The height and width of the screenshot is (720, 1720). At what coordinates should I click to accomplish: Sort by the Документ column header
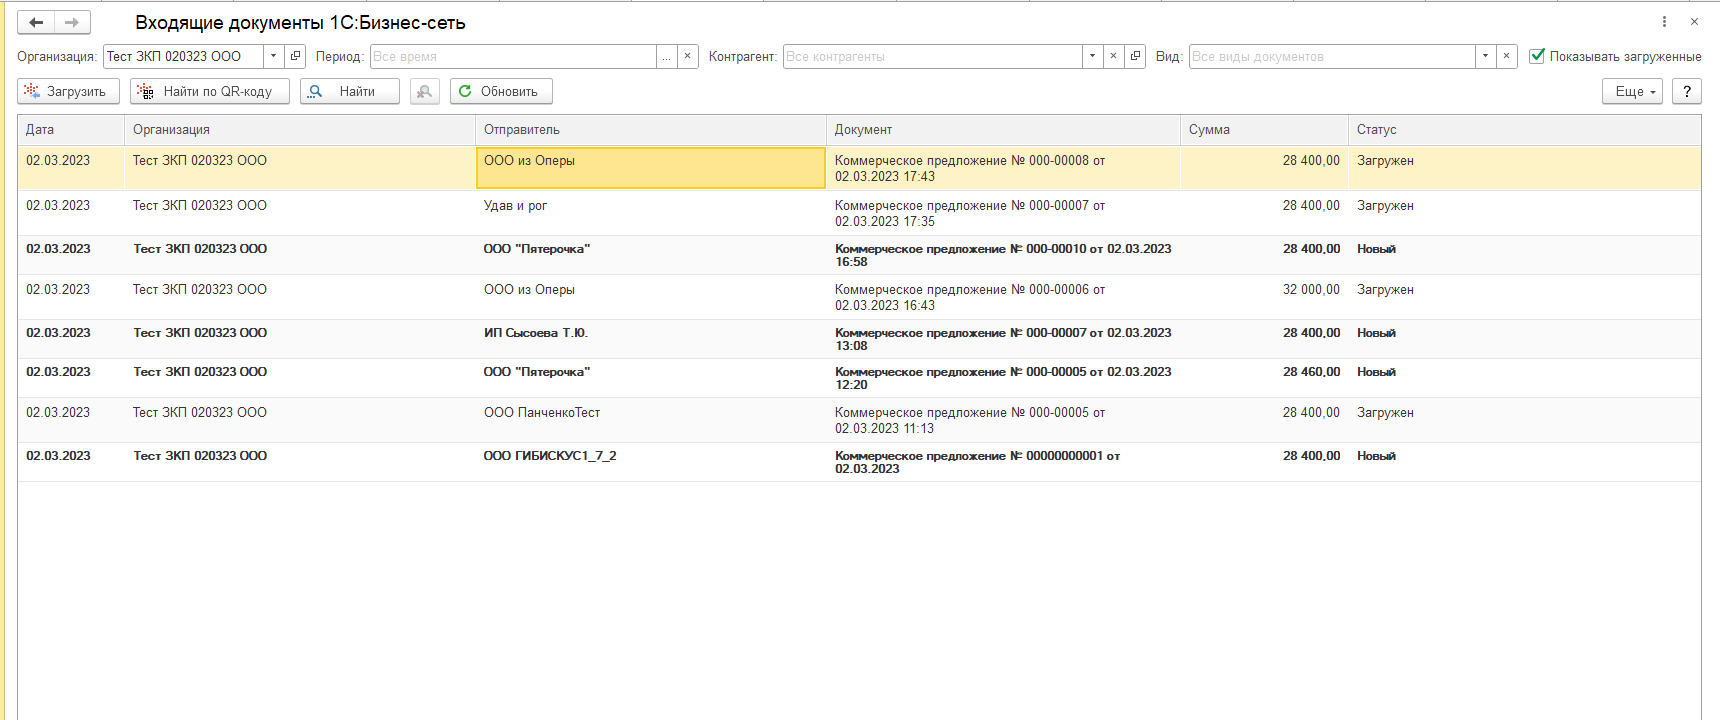click(1003, 129)
